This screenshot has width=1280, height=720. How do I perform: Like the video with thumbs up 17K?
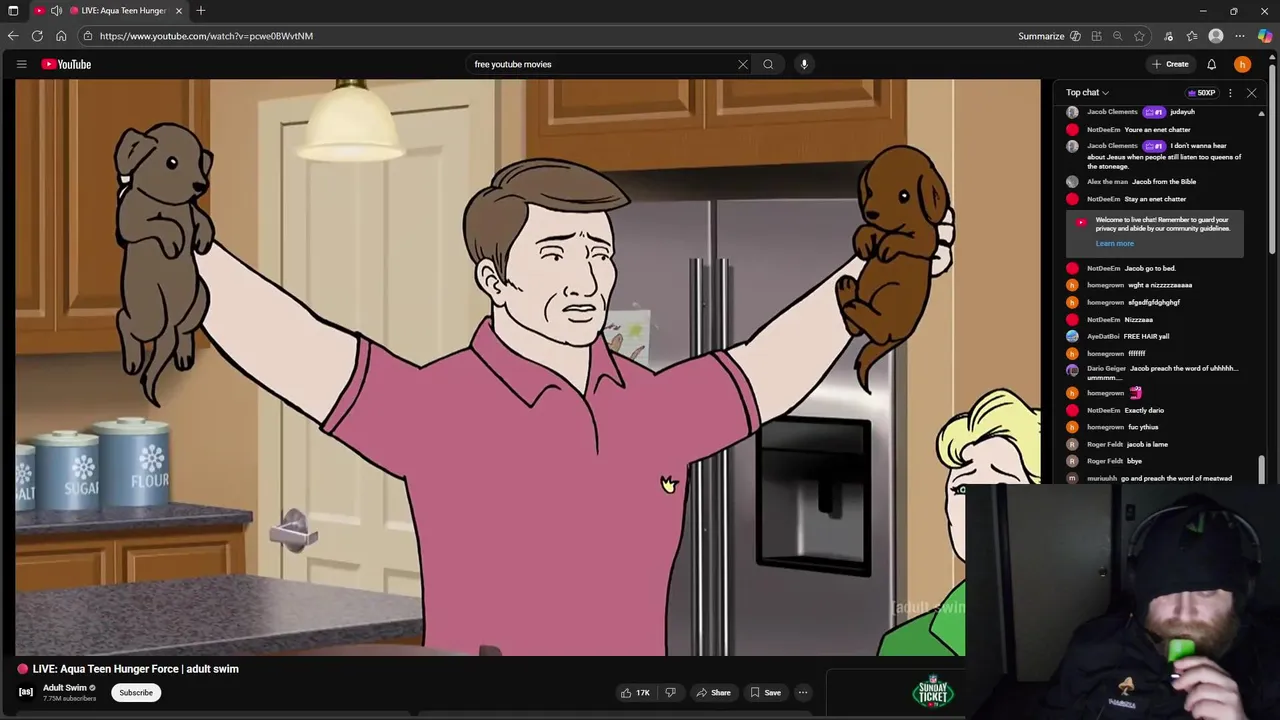(x=635, y=692)
